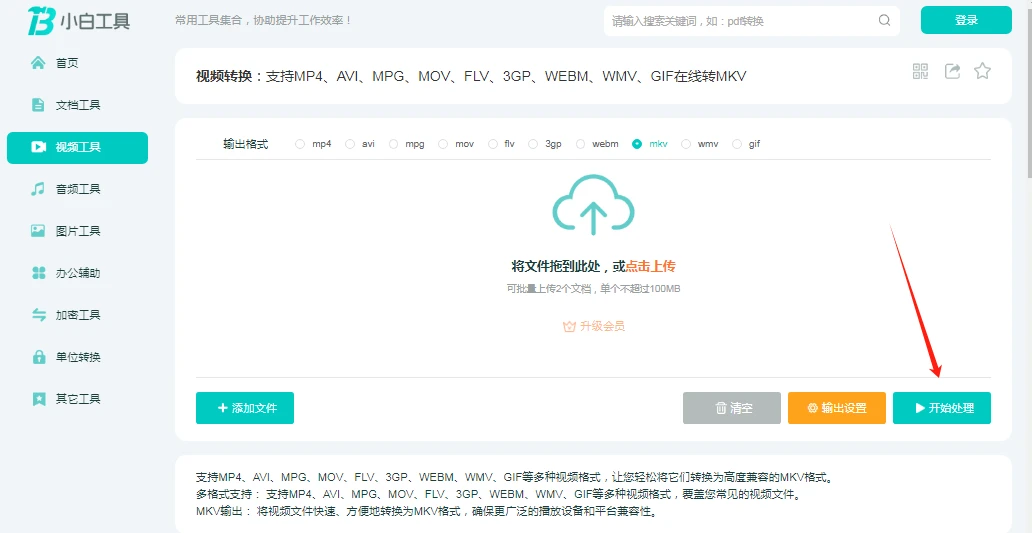
Task: Click the document icon beside 文档工具
Action: pyautogui.click(x=38, y=105)
